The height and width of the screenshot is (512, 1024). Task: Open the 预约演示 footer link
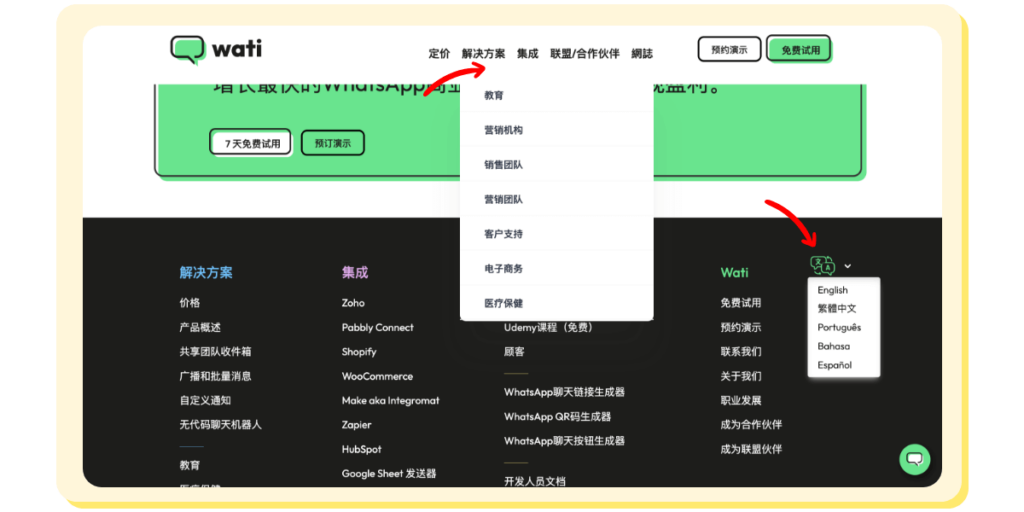[x=741, y=327]
